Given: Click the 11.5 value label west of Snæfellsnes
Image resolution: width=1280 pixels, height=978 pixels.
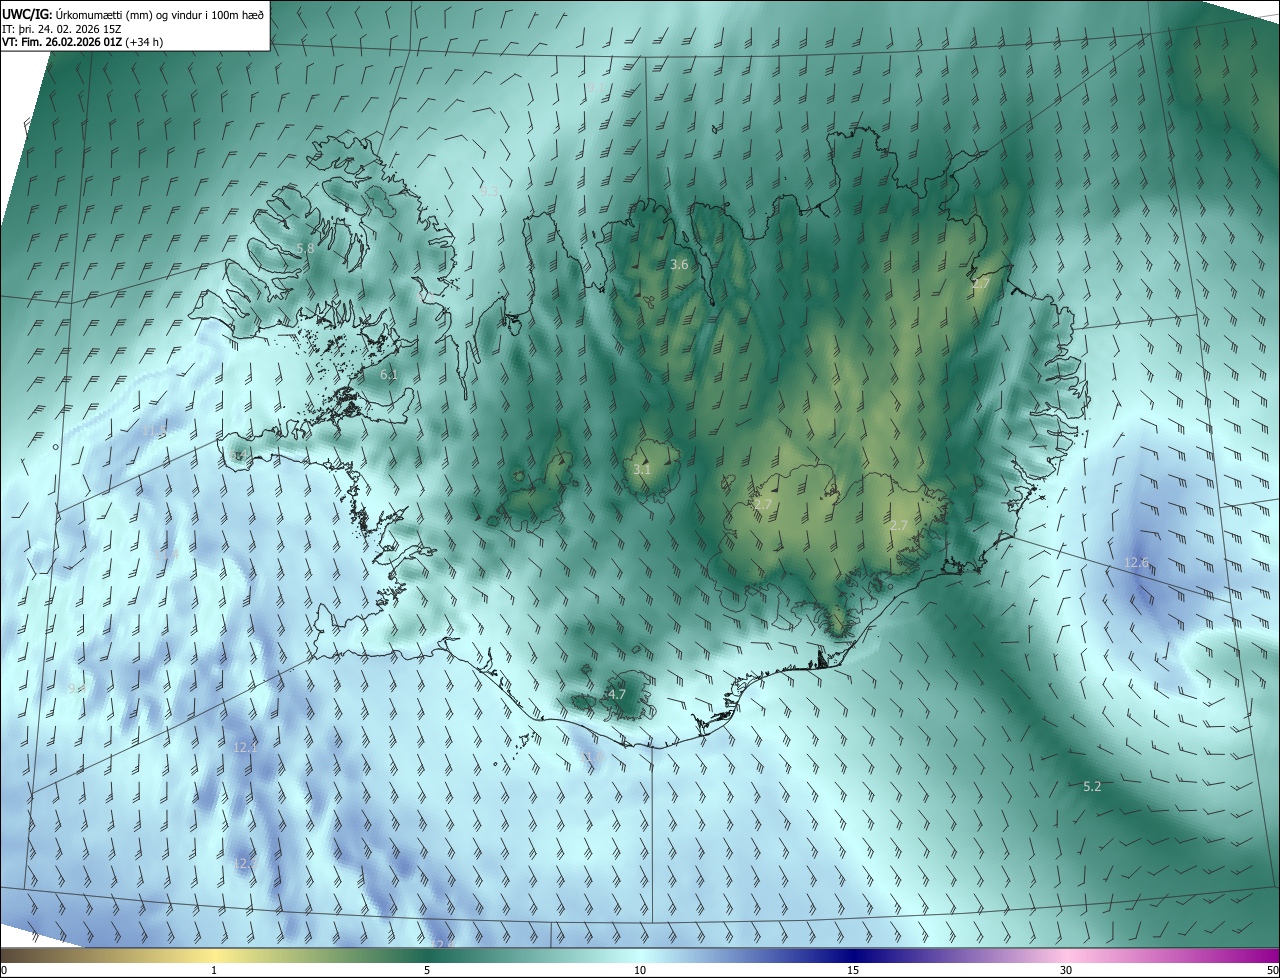Looking at the screenshot, I should [x=155, y=430].
